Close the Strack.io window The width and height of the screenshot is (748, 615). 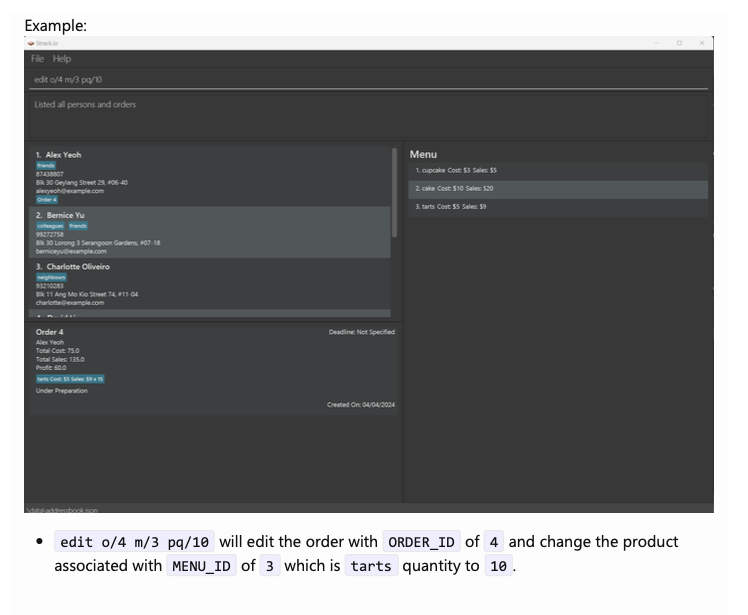(x=702, y=43)
